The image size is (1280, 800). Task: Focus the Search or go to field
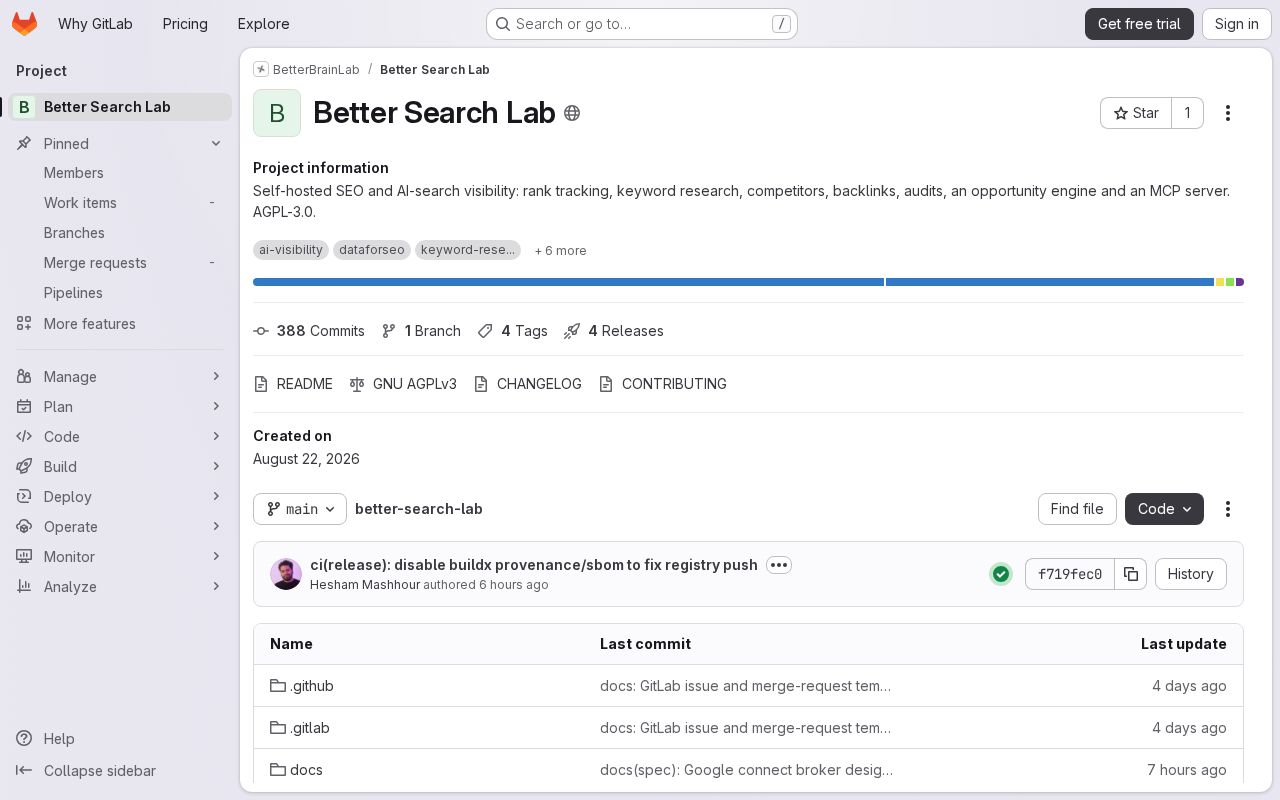point(641,24)
